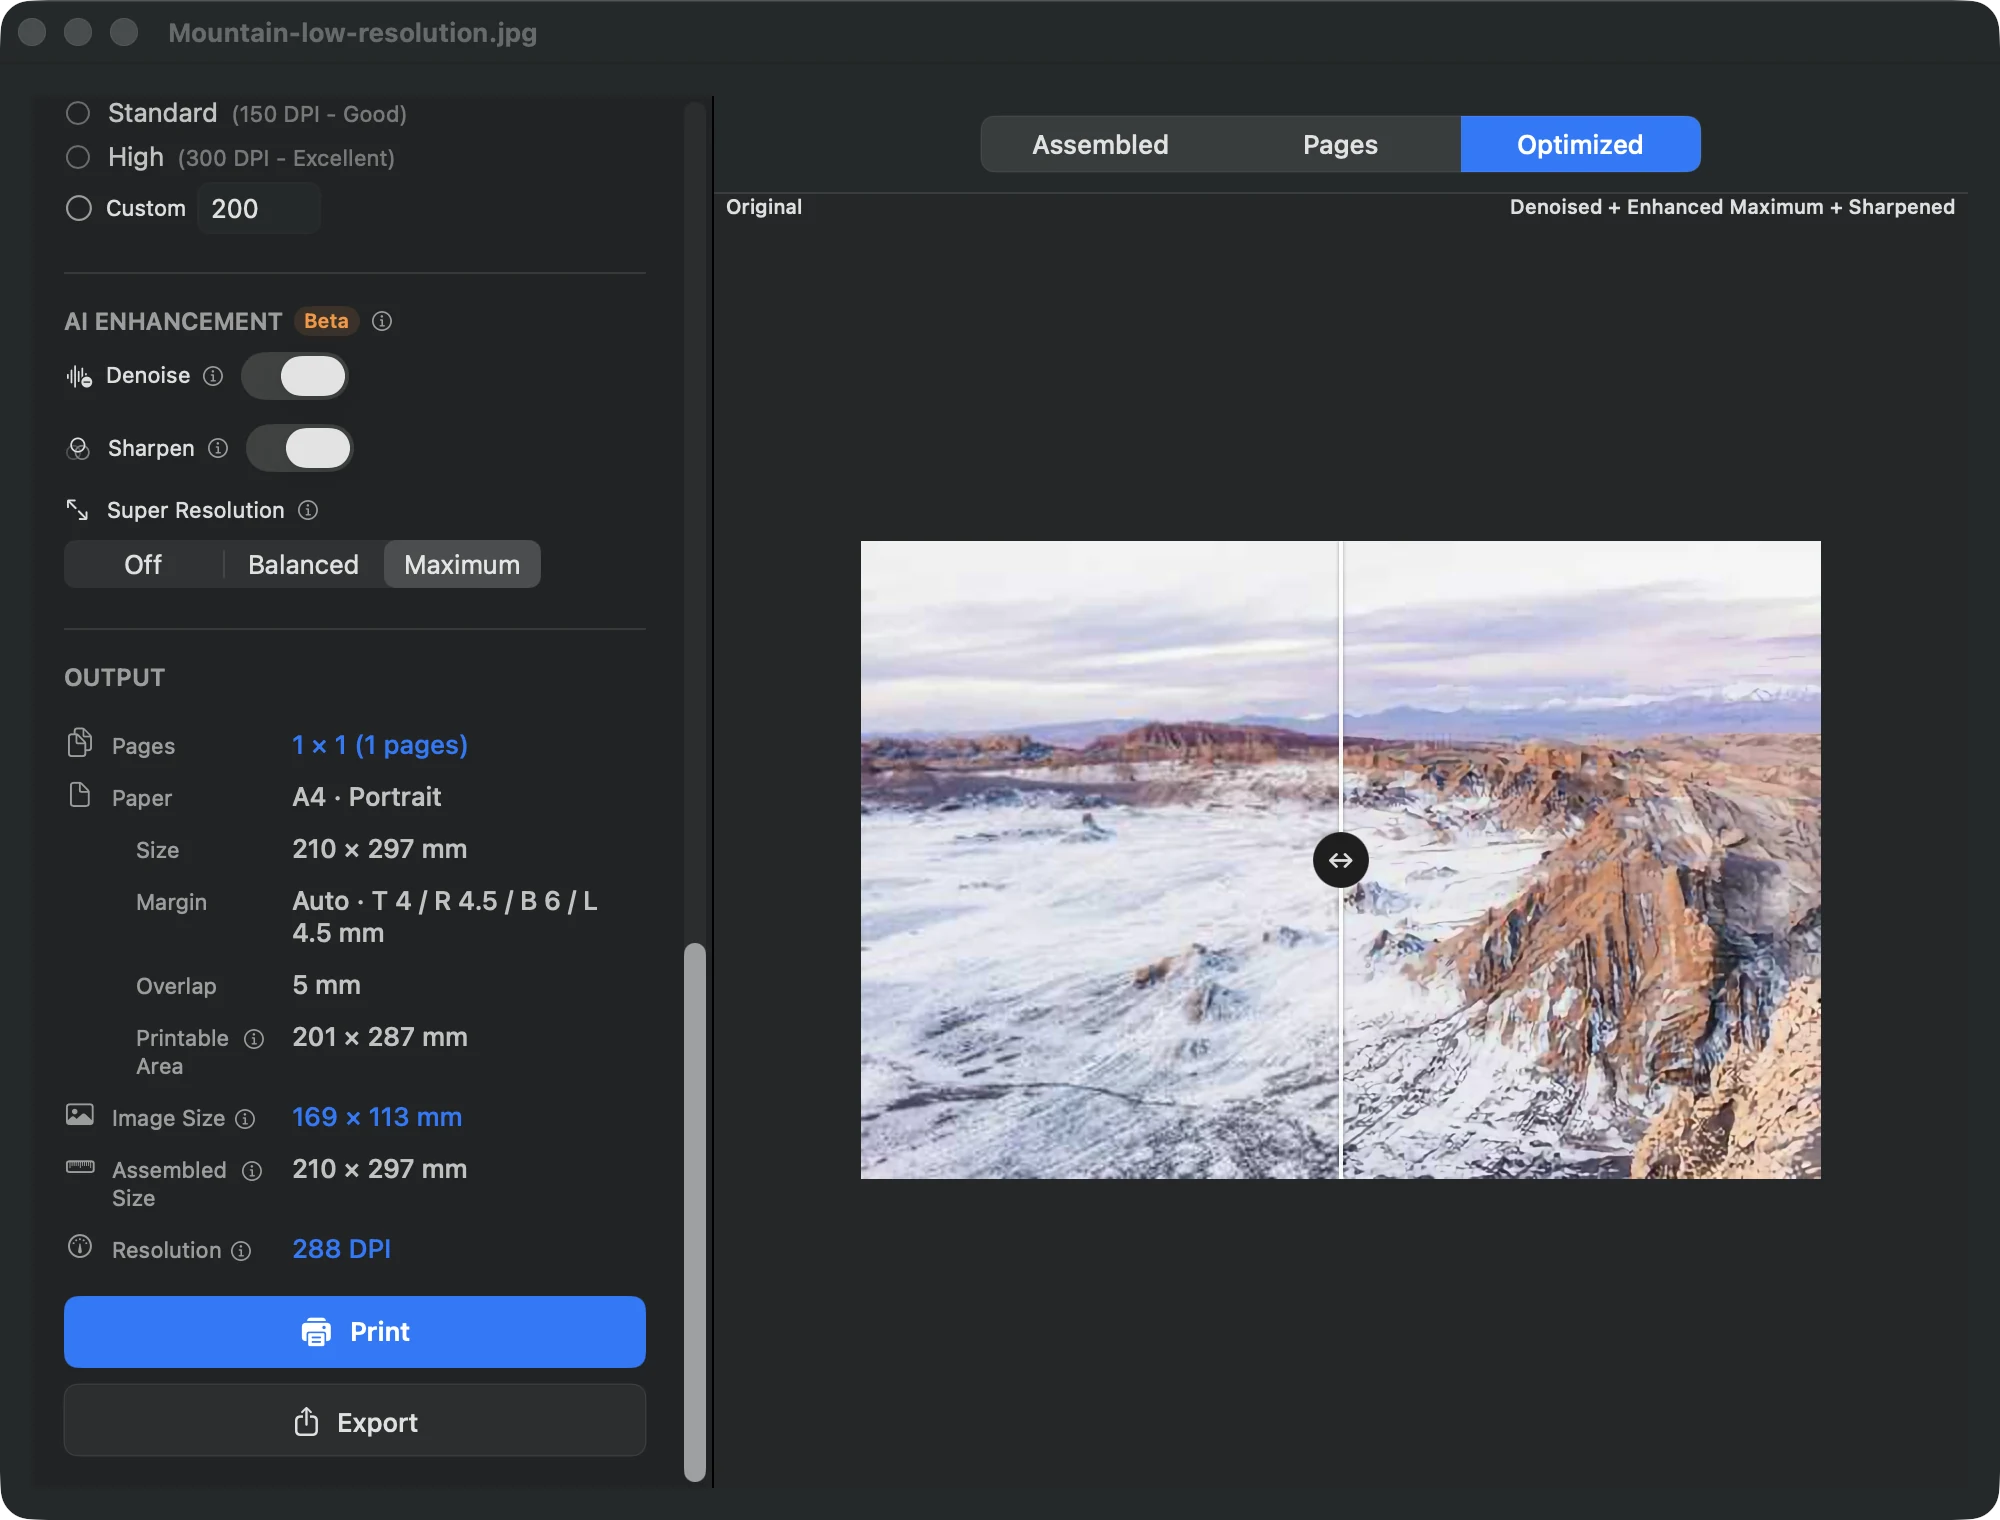The image size is (2000, 1520).
Task: Click the Sharpen info icon
Action: pos(218,448)
